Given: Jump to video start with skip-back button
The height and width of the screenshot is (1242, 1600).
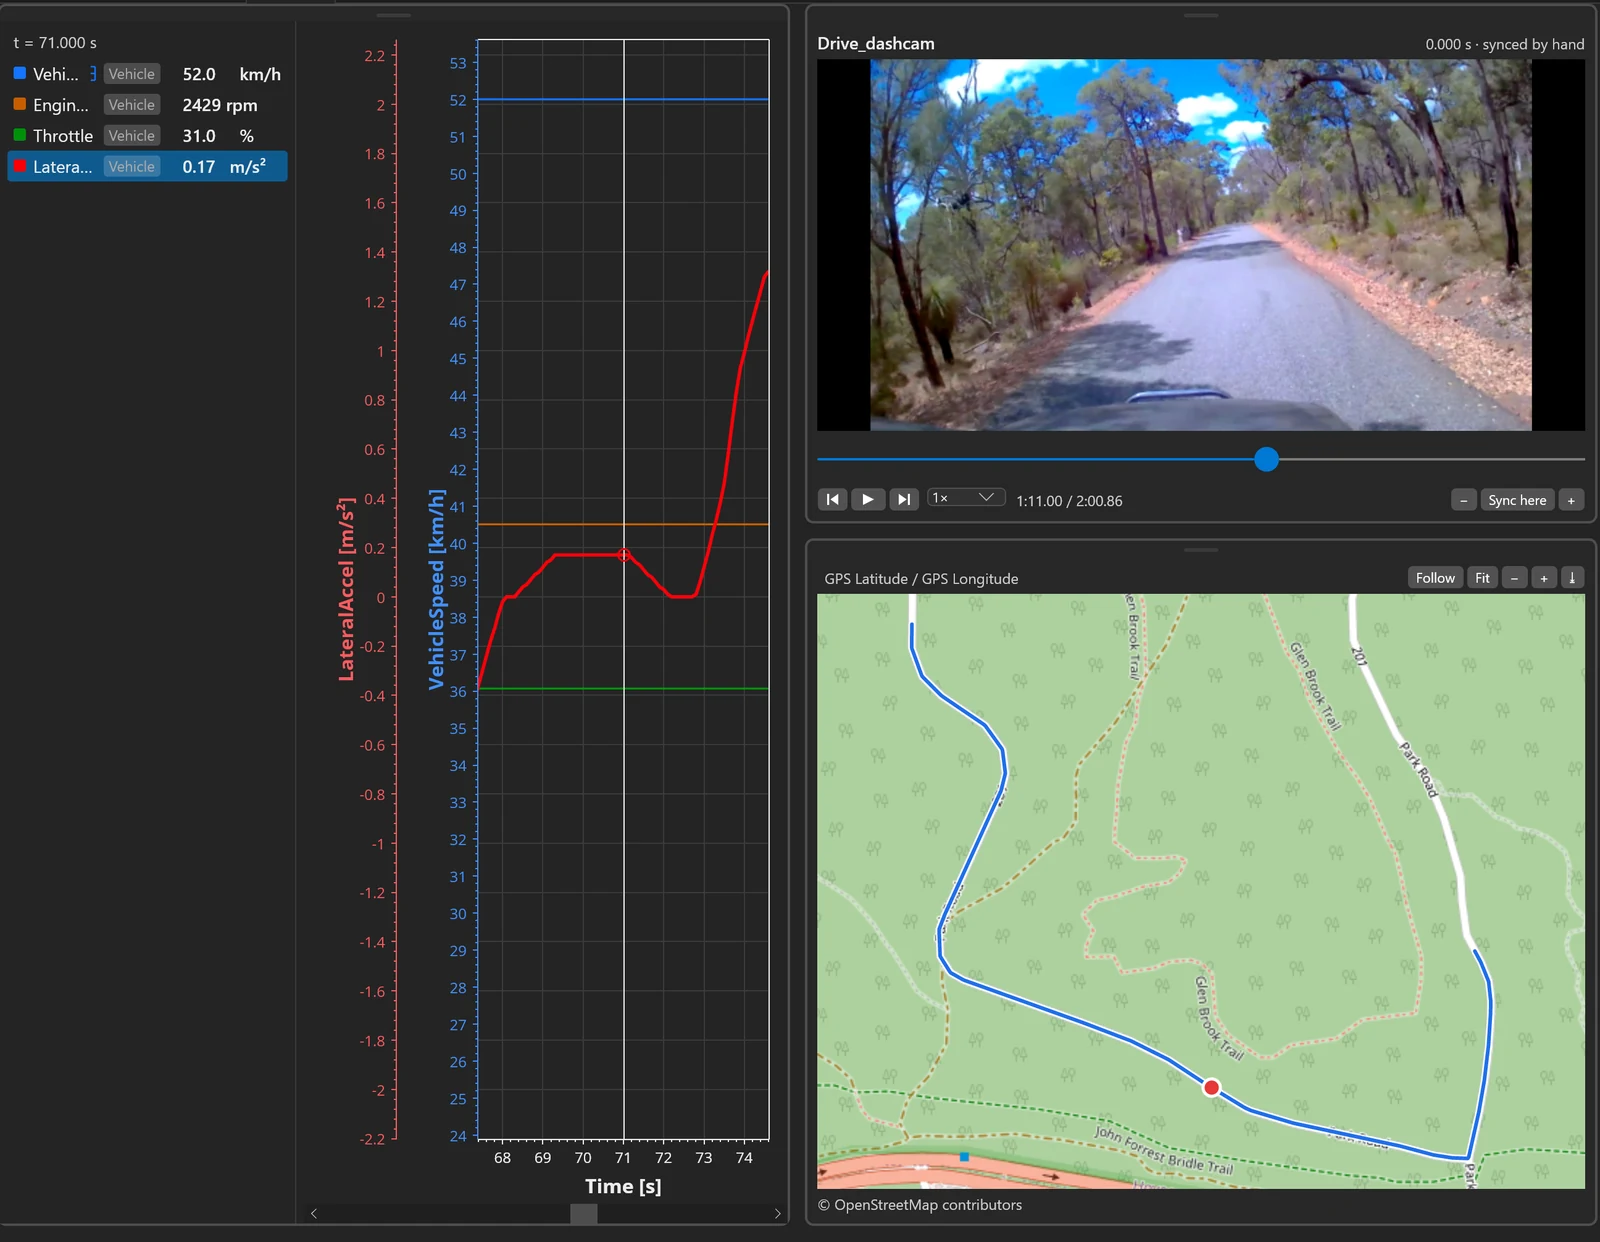Looking at the screenshot, I should (x=832, y=499).
